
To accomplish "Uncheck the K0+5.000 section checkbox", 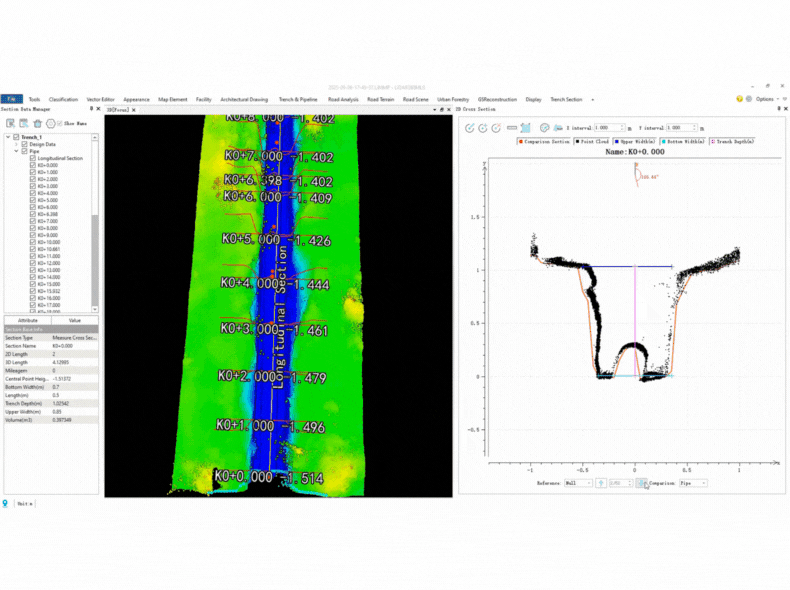I will point(31,200).
